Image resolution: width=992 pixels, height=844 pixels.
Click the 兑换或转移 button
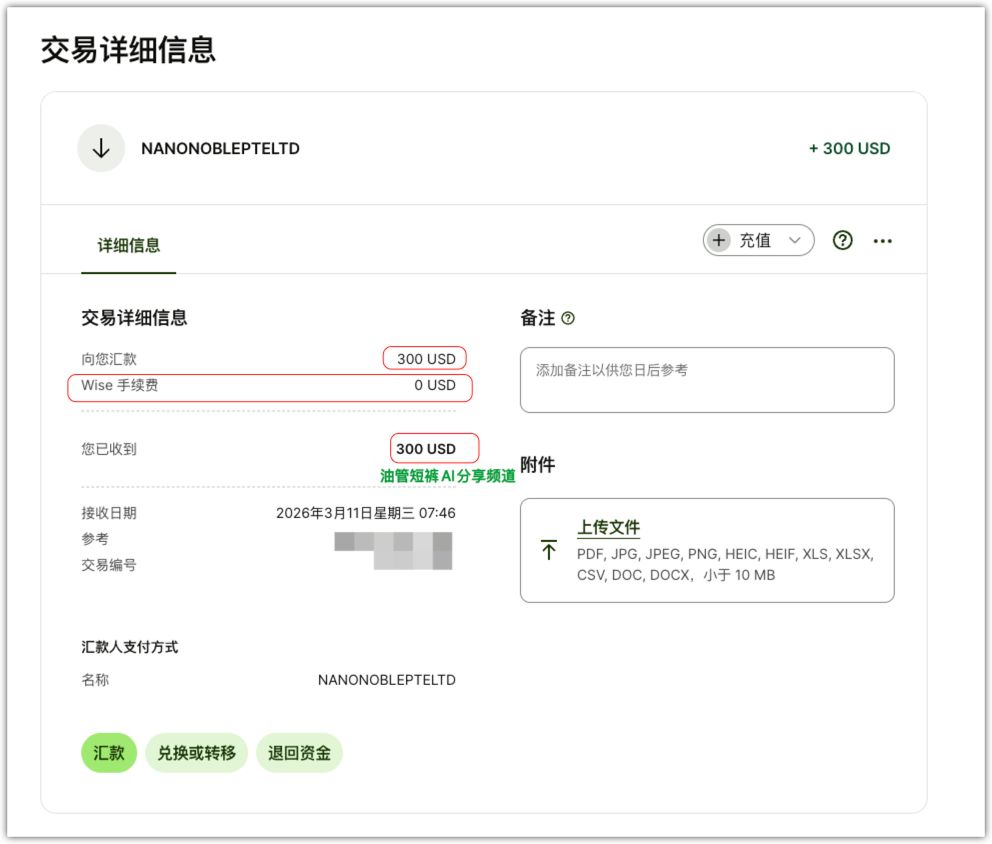pos(196,753)
